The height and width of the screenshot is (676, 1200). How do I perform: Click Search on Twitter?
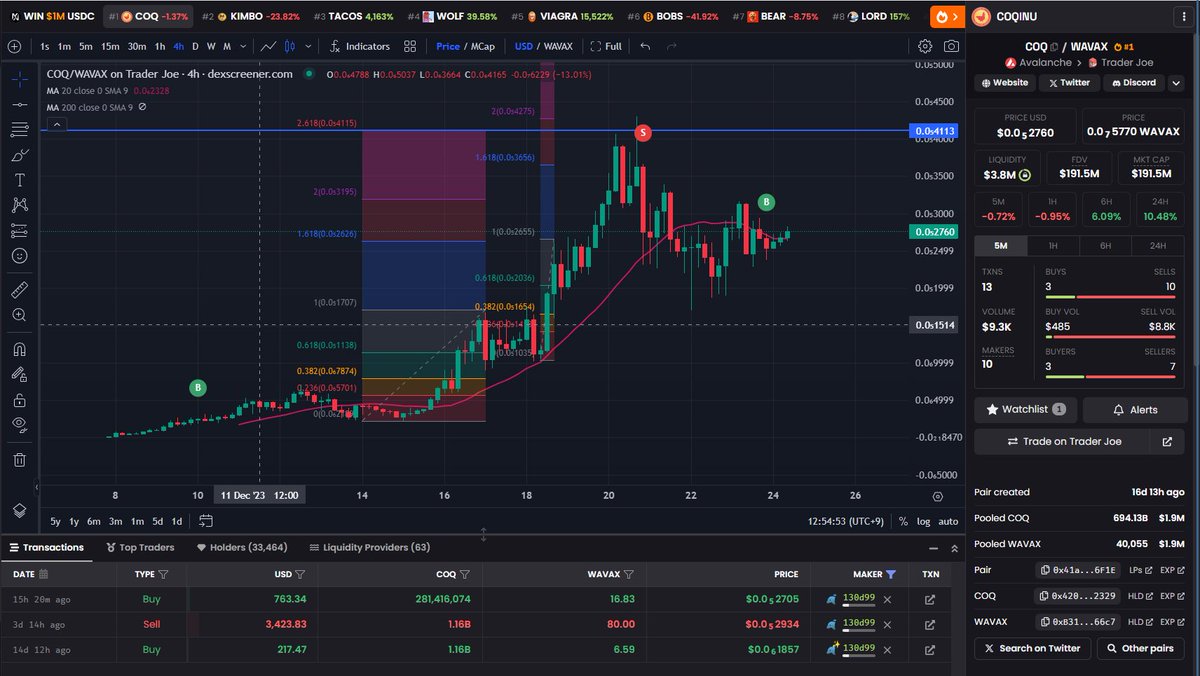tap(1032, 648)
